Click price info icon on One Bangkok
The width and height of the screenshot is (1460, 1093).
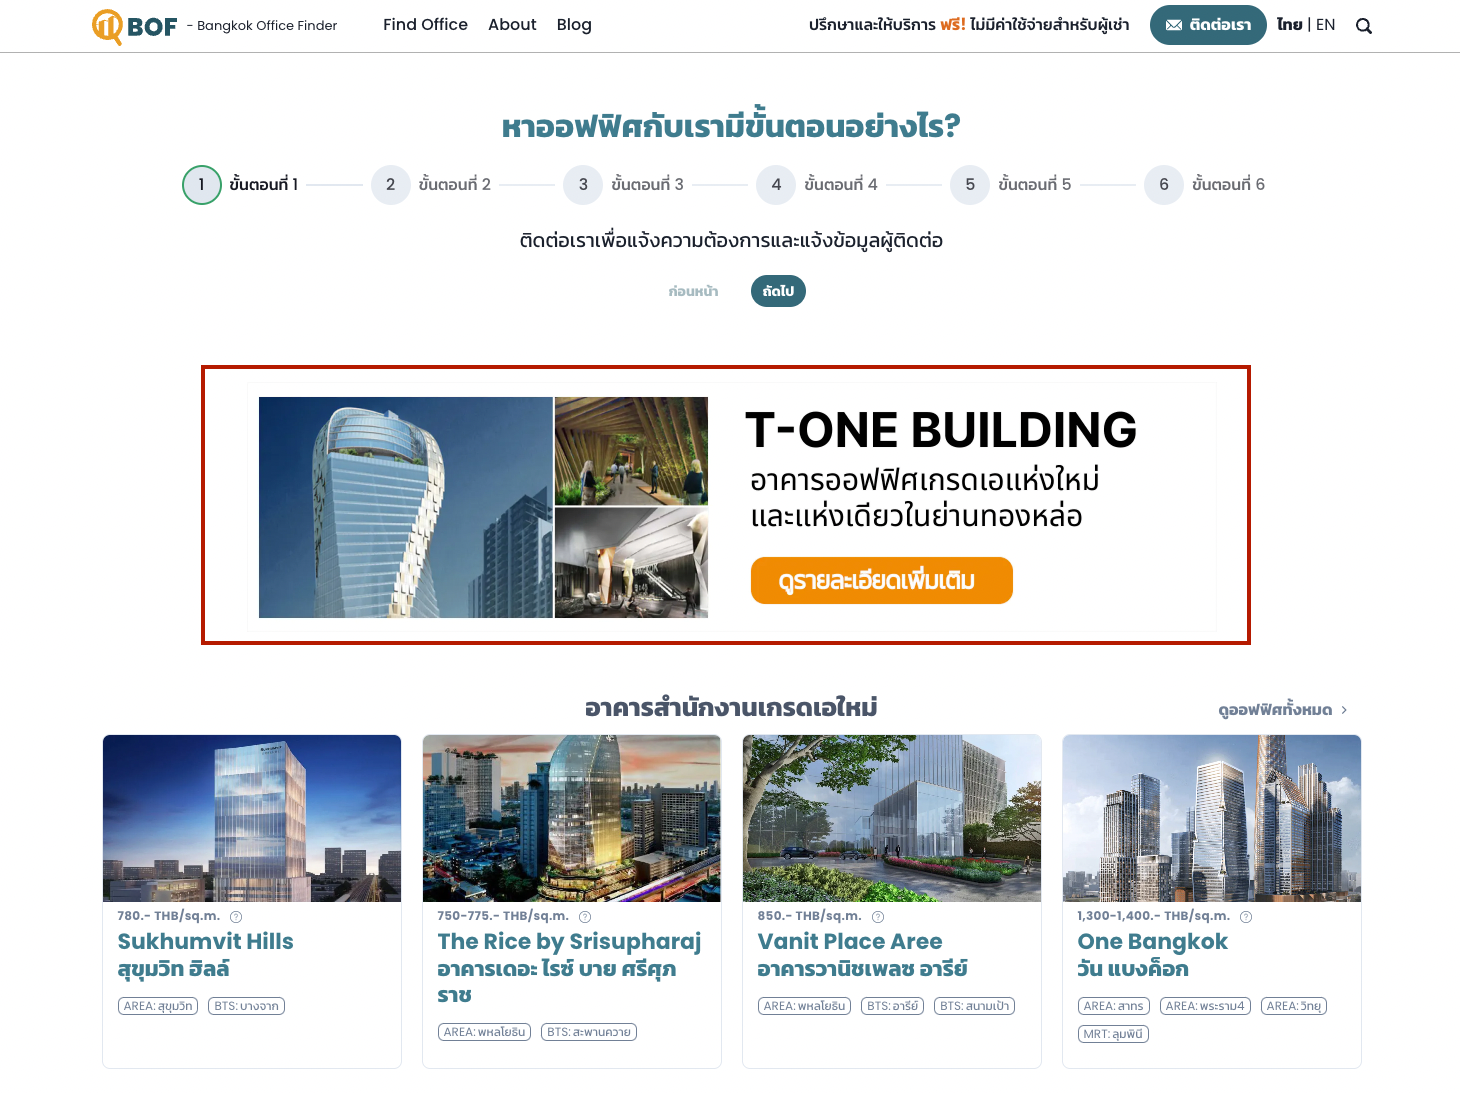[x=1246, y=916]
